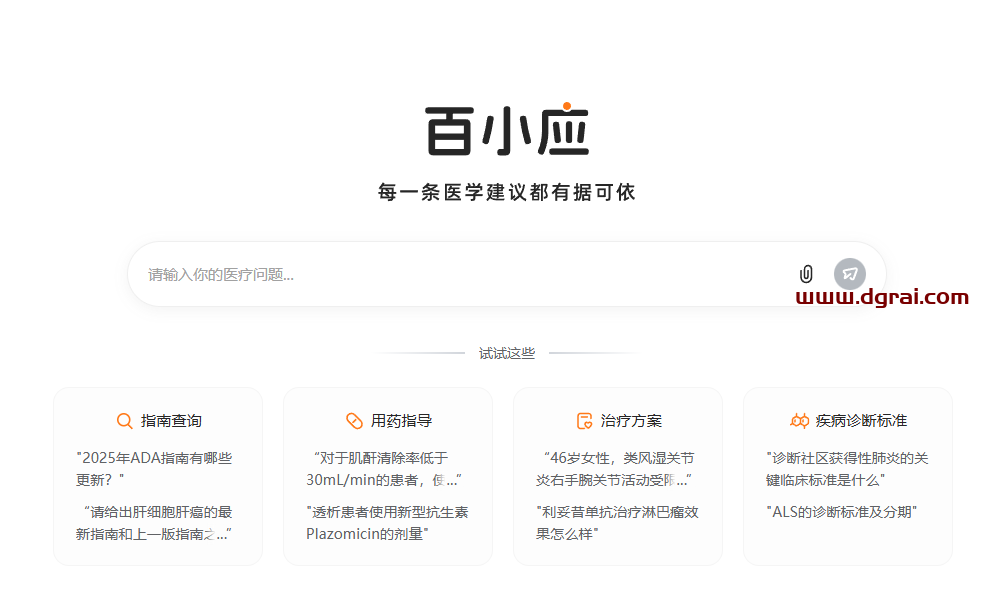
Task: Click the 试试这些 label
Action: (x=508, y=353)
